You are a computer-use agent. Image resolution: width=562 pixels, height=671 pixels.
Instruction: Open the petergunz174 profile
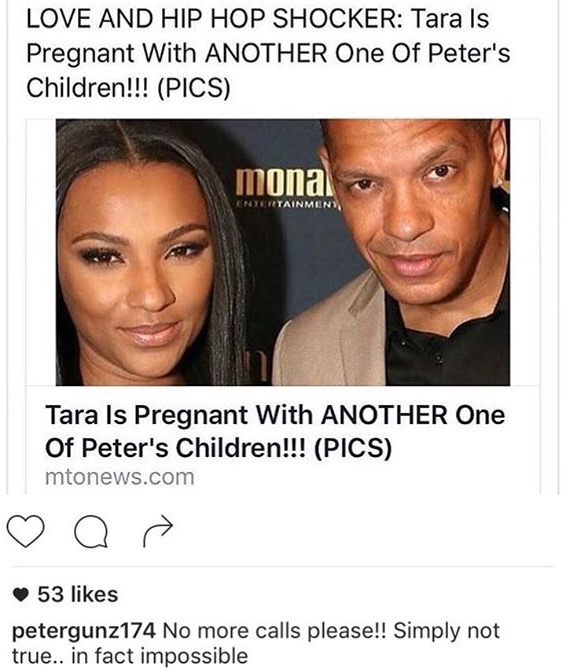coord(83,632)
